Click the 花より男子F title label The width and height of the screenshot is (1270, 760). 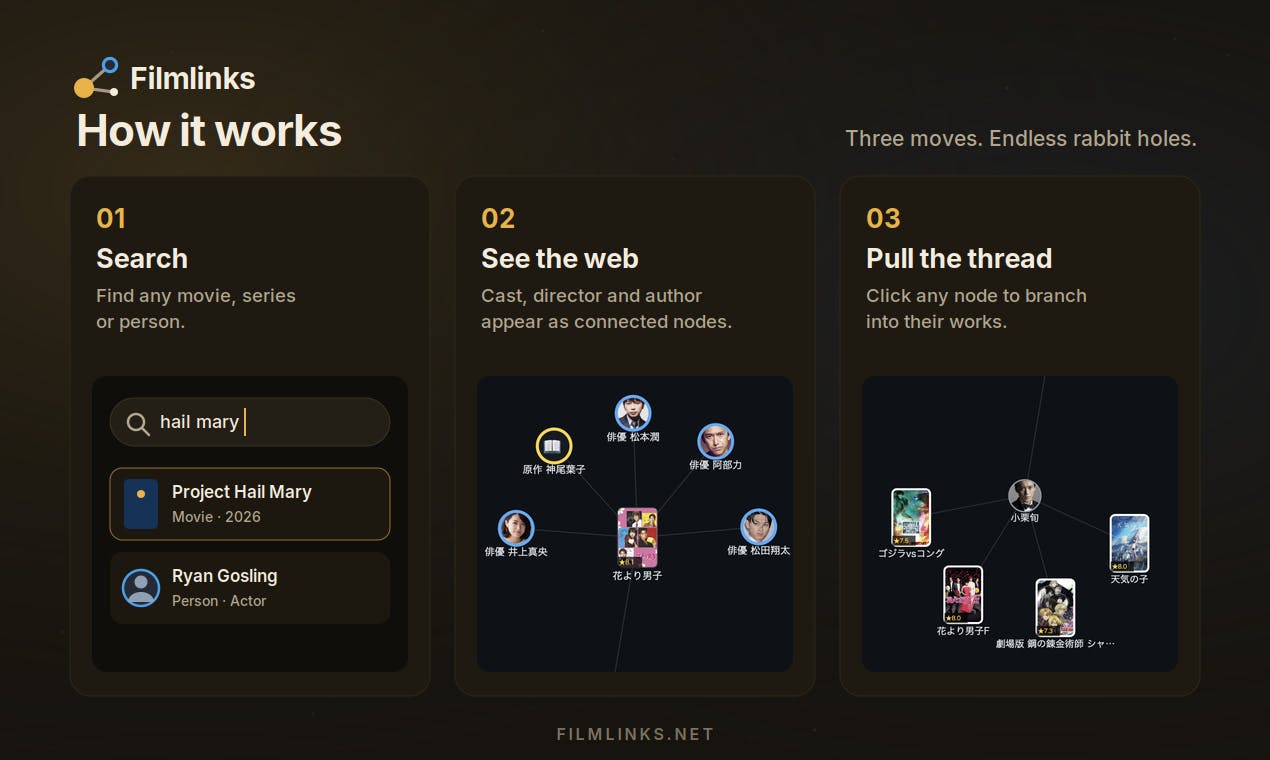pos(963,631)
